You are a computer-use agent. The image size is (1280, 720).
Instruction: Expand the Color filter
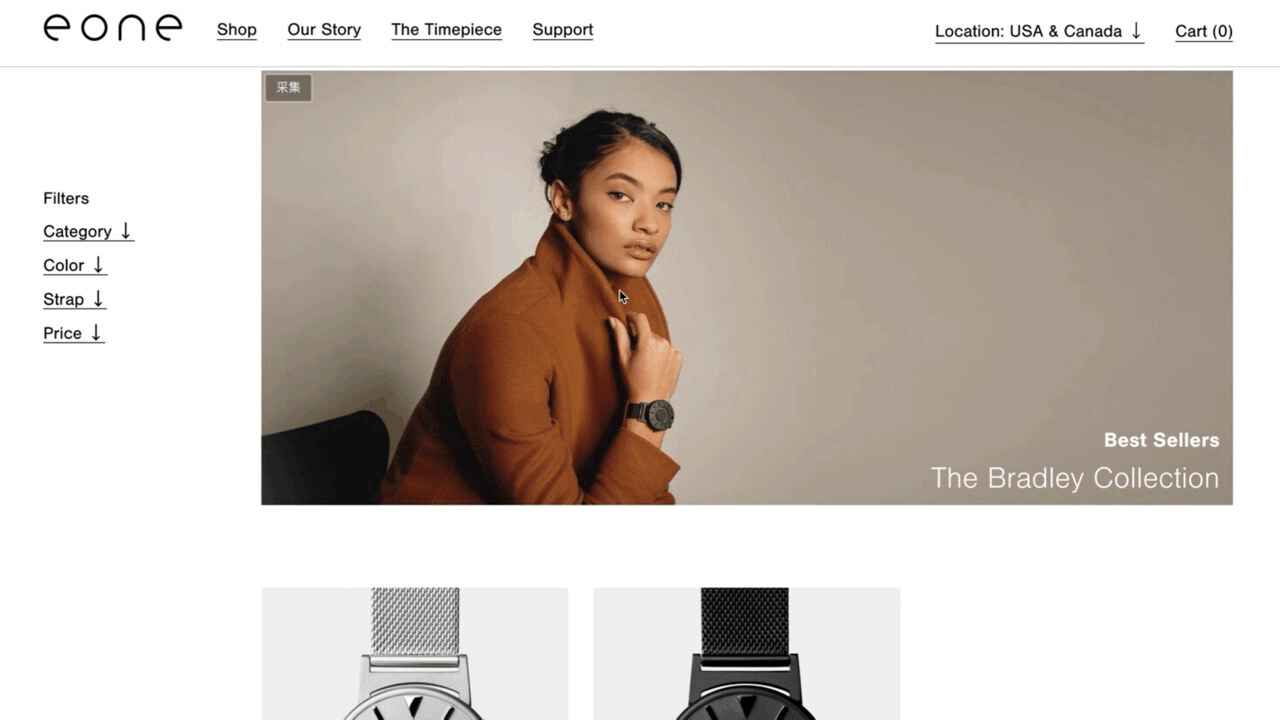pyautogui.click(x=74, y=265)
